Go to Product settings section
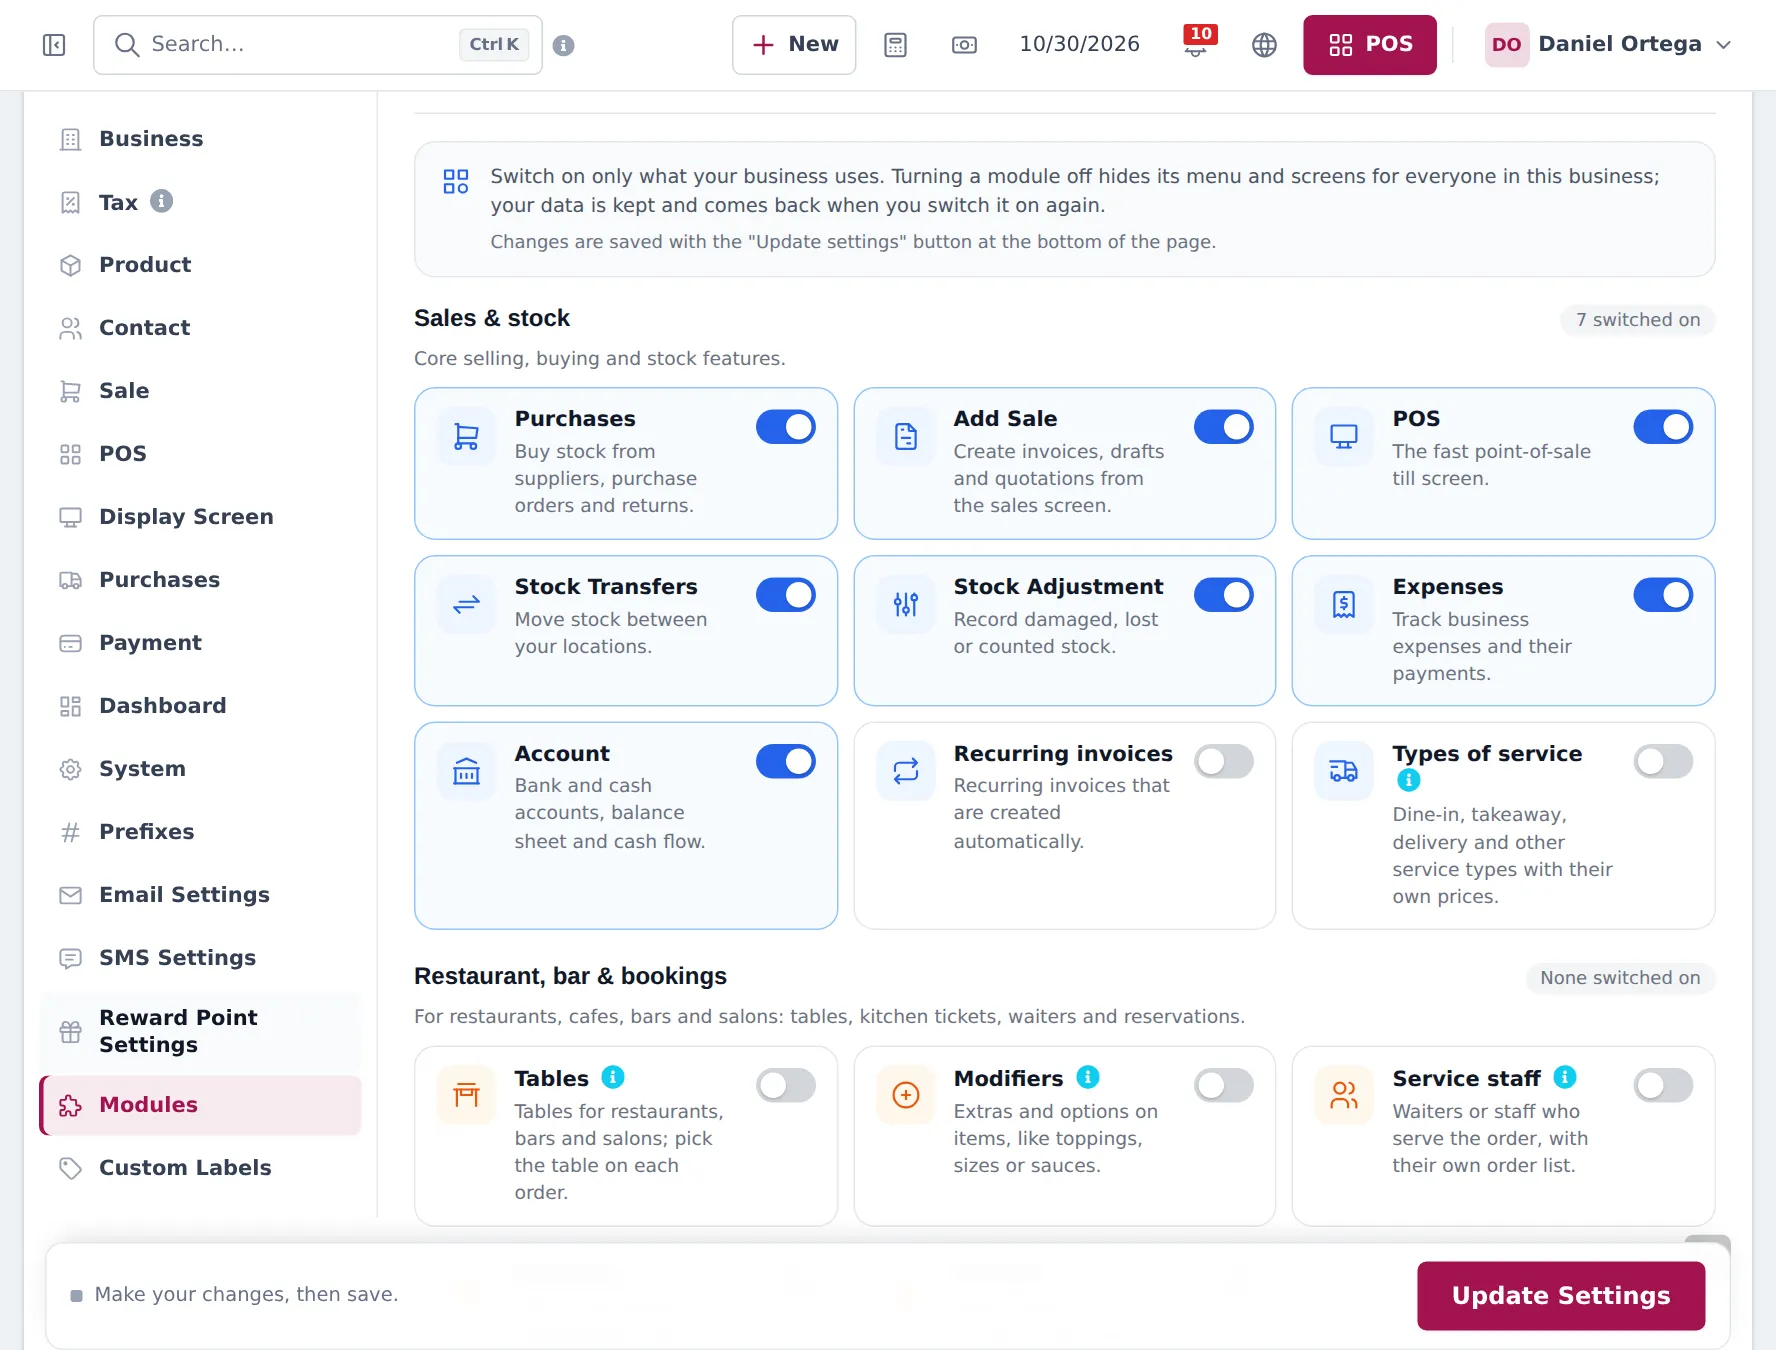The width and height of the screenshot is (1776, 1350). tap(200, 265)
